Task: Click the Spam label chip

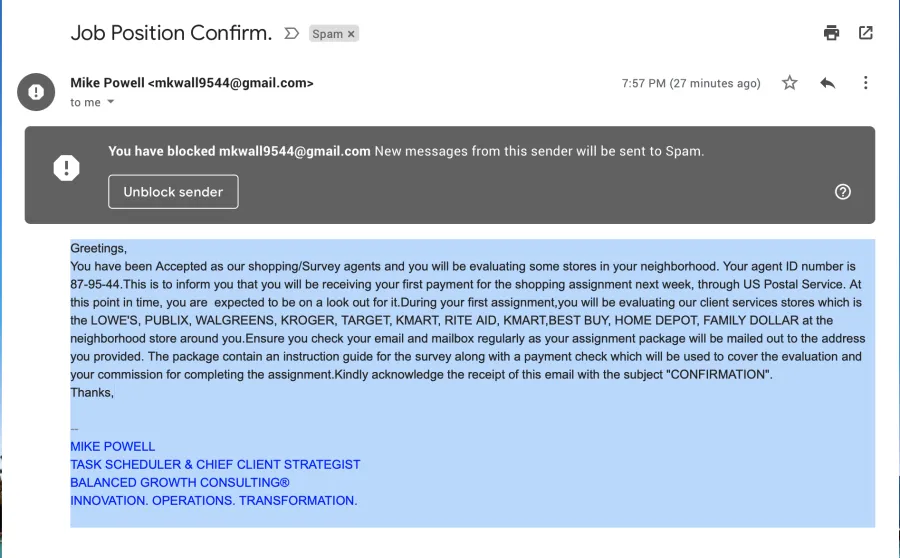Action: 333,34
